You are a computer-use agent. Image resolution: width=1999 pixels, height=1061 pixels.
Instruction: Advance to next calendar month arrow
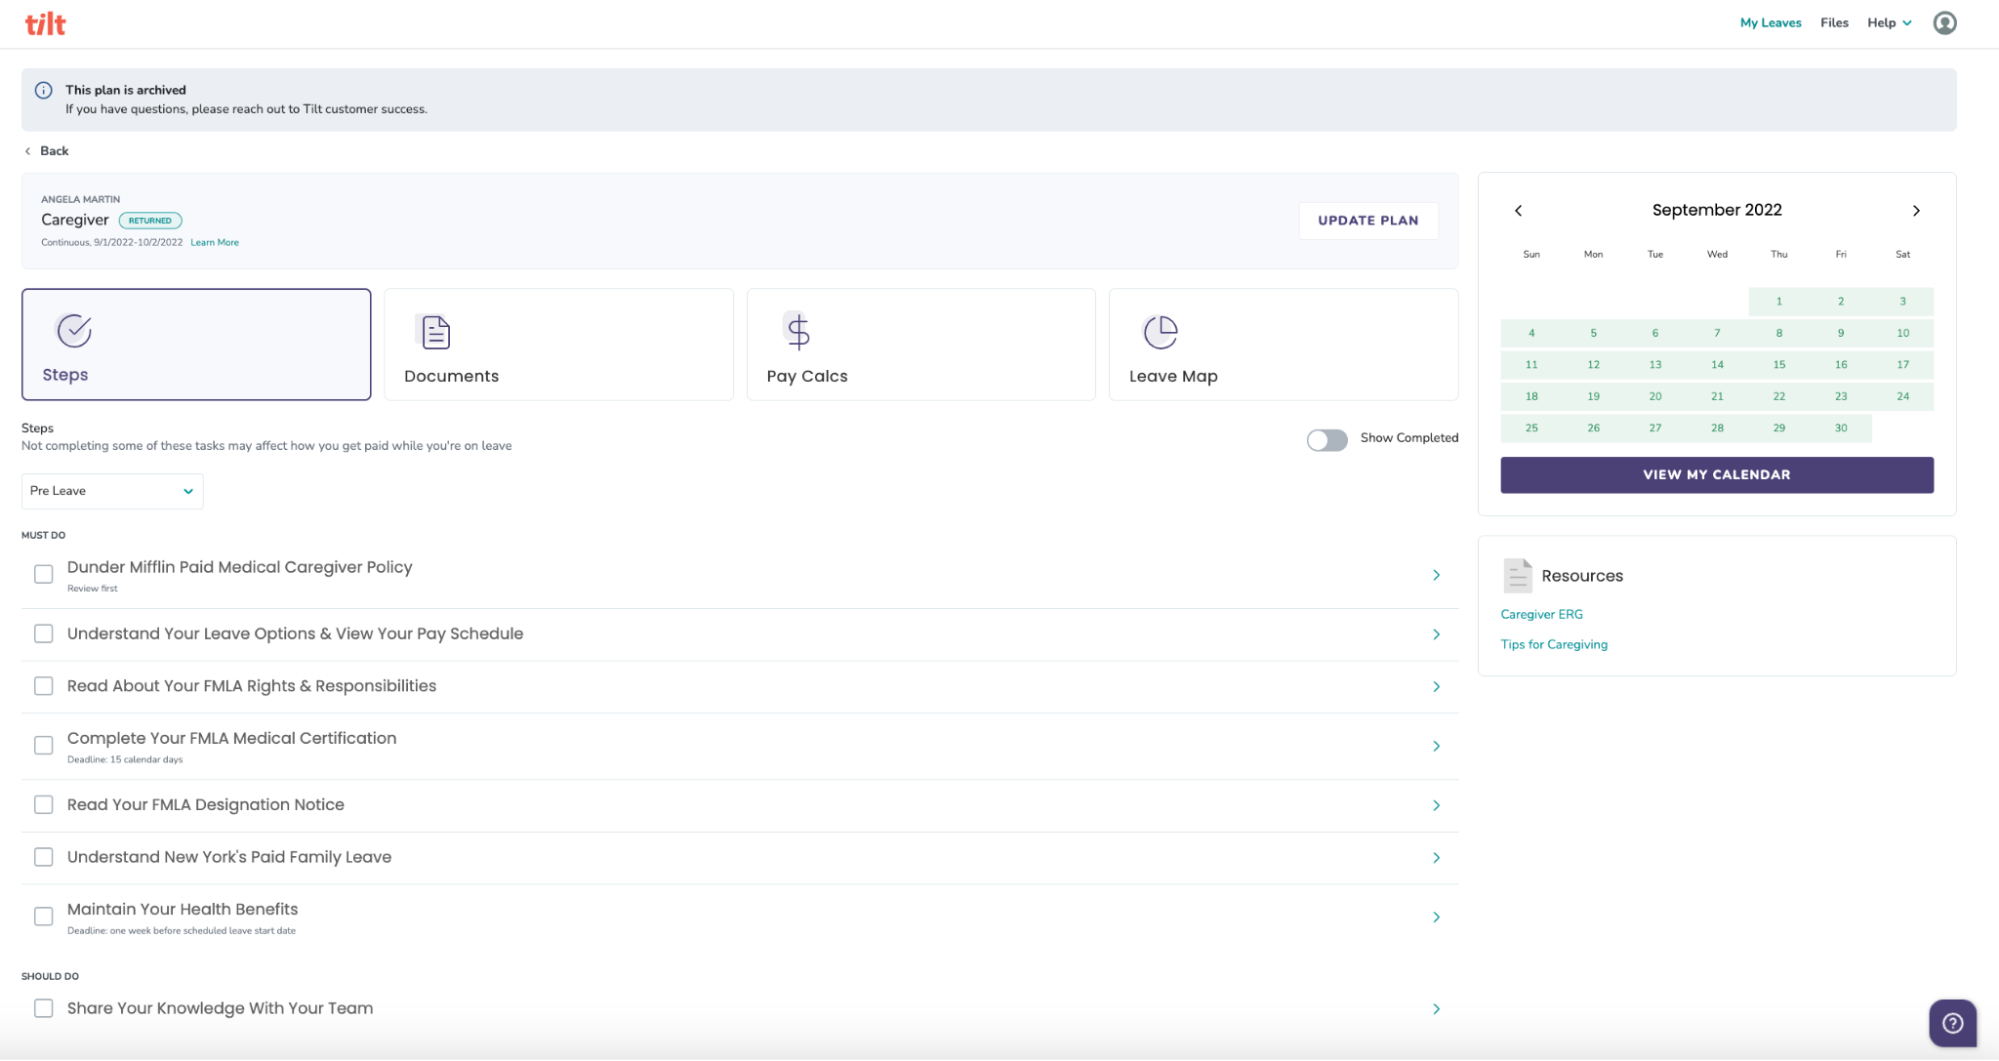click(1916, 211)
